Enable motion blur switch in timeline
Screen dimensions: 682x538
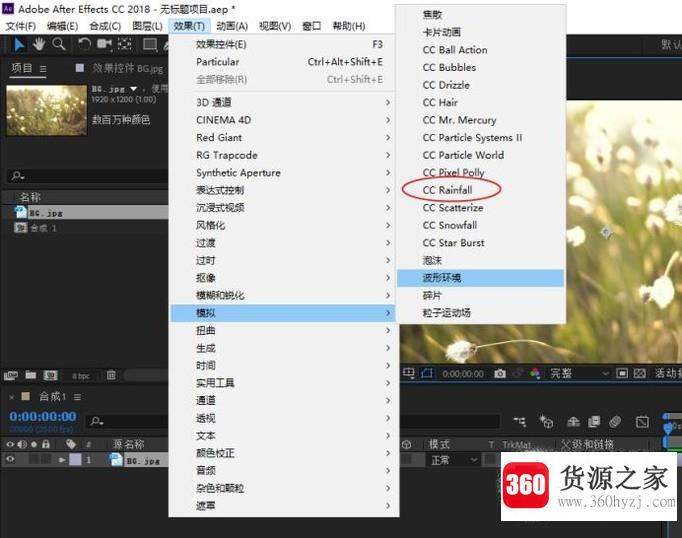point(615,421)
